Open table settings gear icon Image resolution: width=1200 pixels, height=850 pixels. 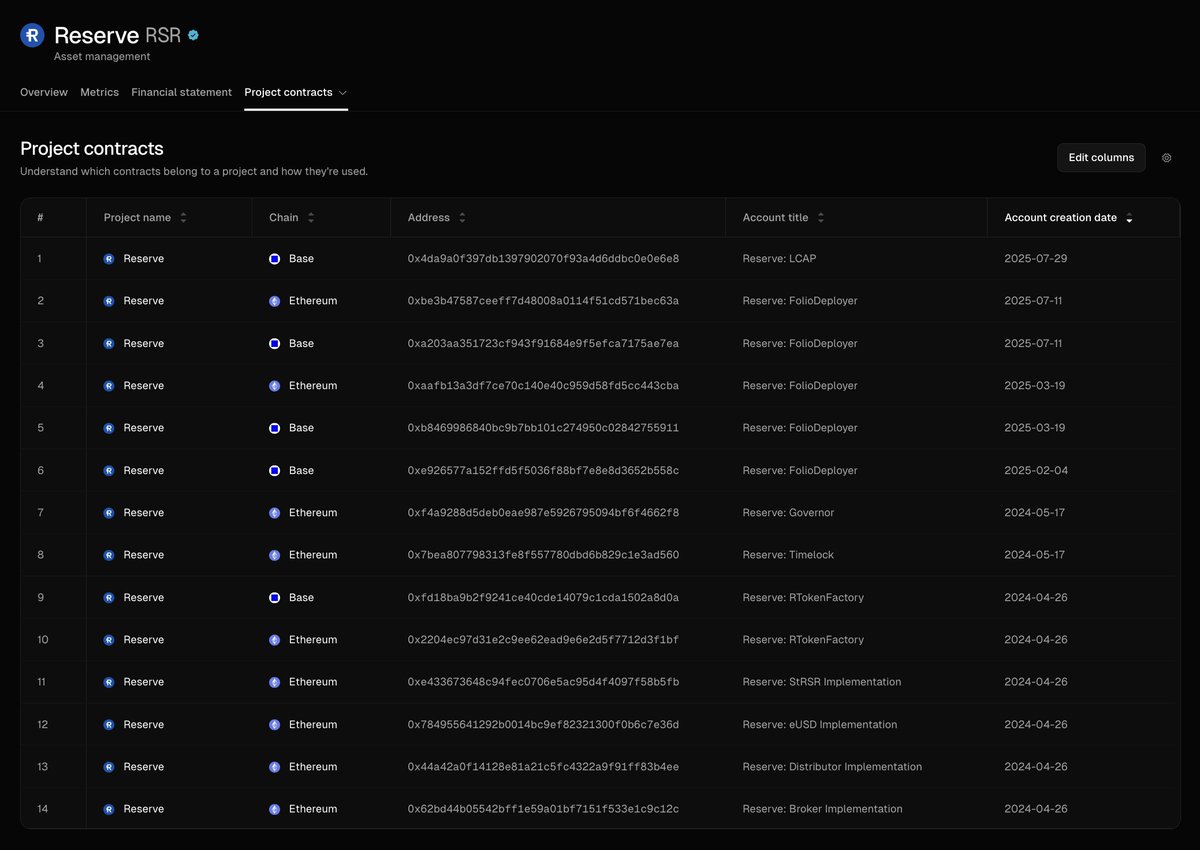(x=1166, y=158)
